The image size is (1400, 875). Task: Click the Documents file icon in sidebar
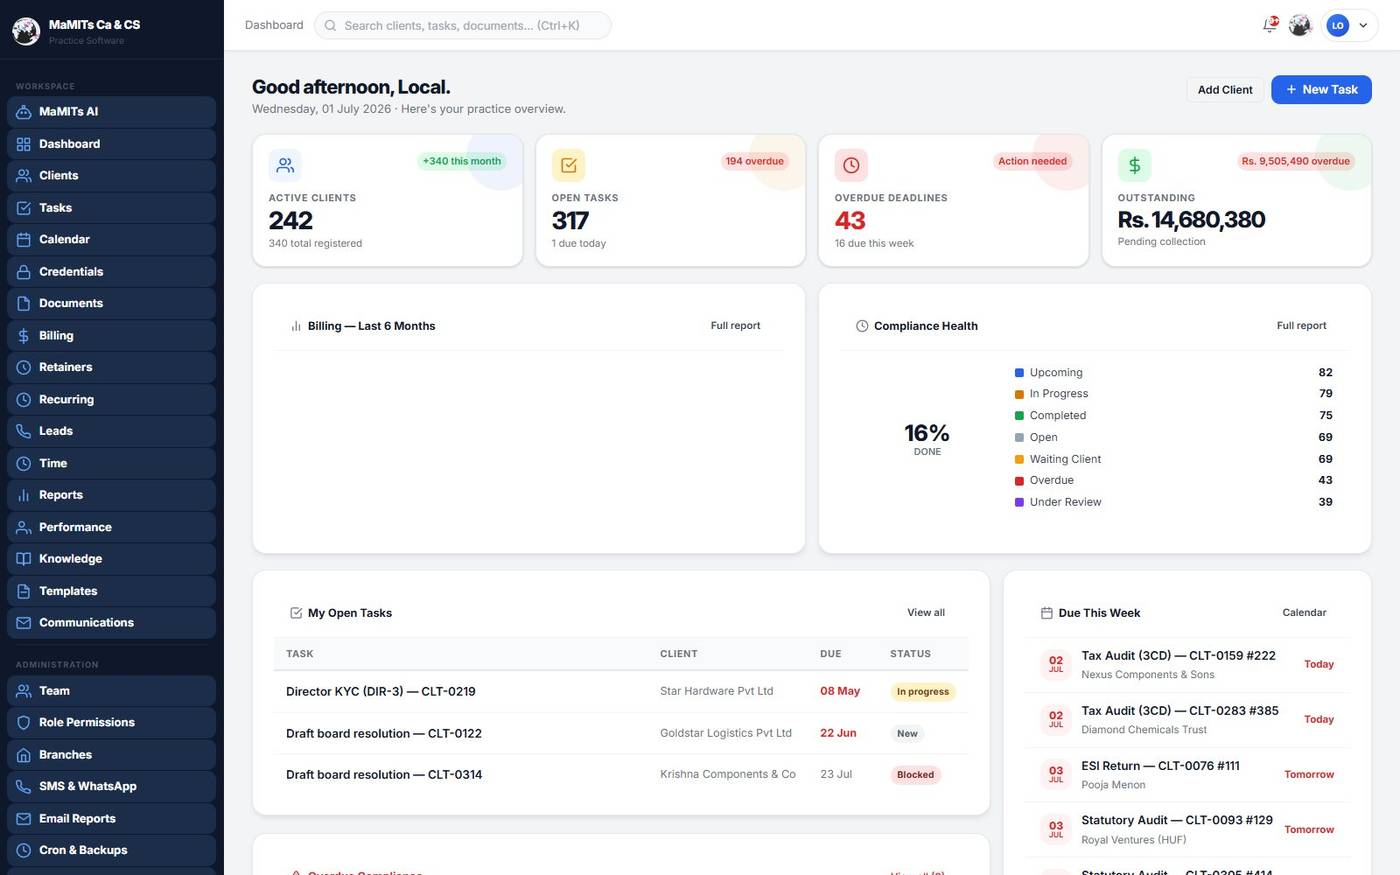24,303
